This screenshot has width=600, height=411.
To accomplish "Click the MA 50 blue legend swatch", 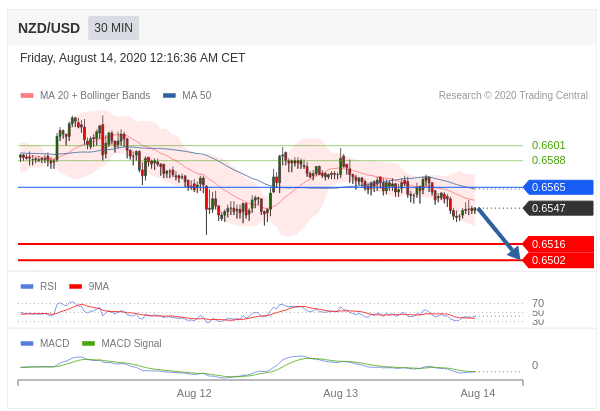I will coord(169,95).
